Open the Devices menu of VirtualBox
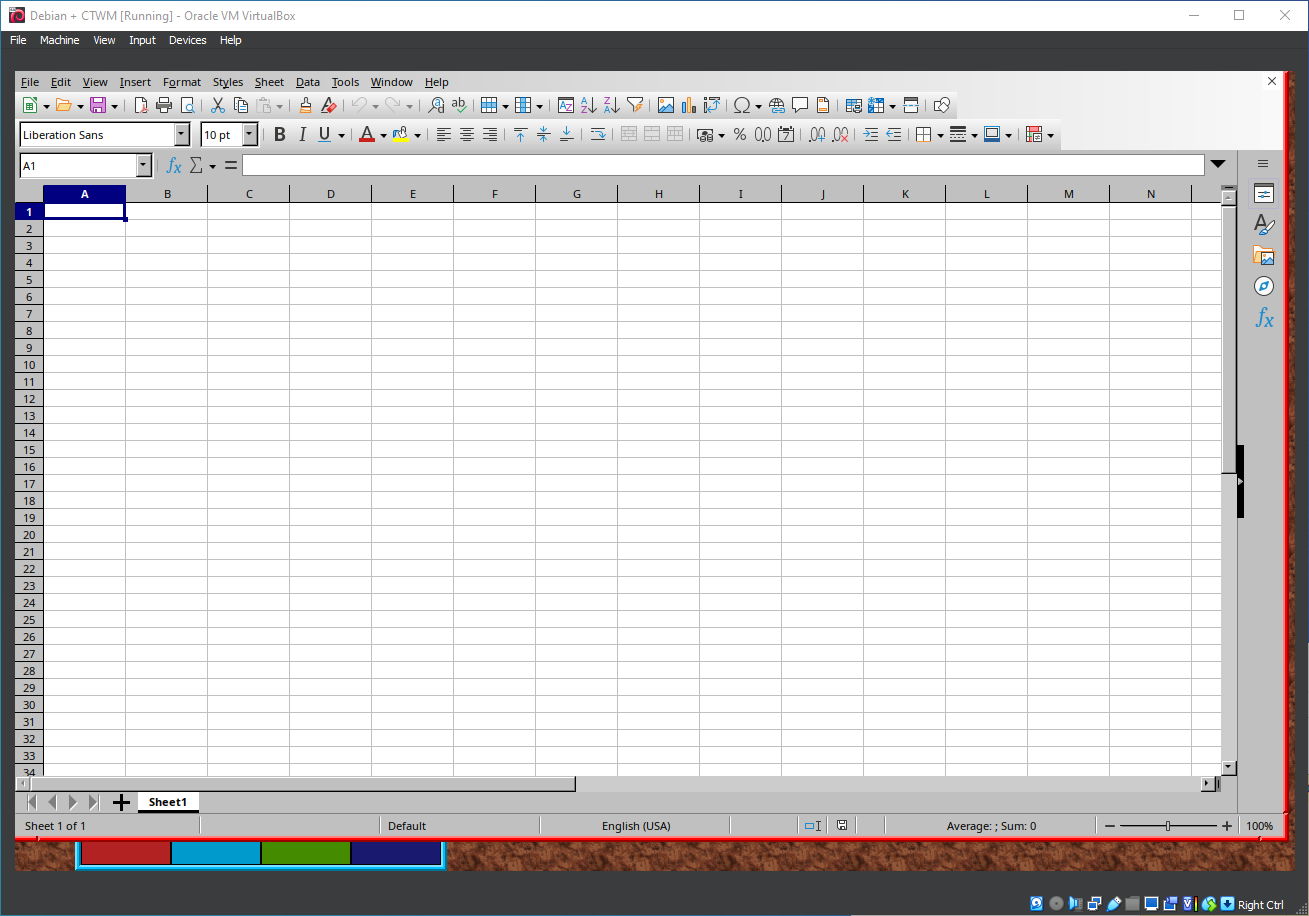Viewport: 1309px width, 916px height. 187,40
